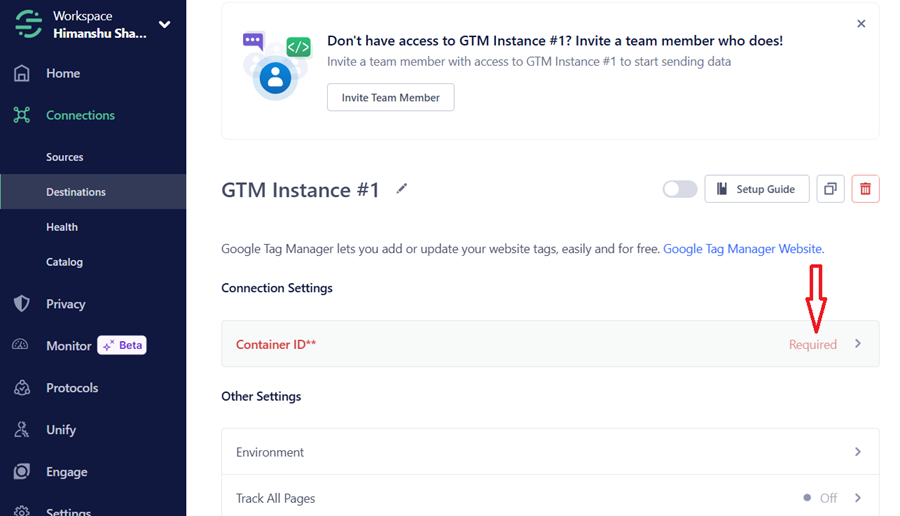900x516 pixels.
Task: Click the Required label on Container ID
Action: 813,344
